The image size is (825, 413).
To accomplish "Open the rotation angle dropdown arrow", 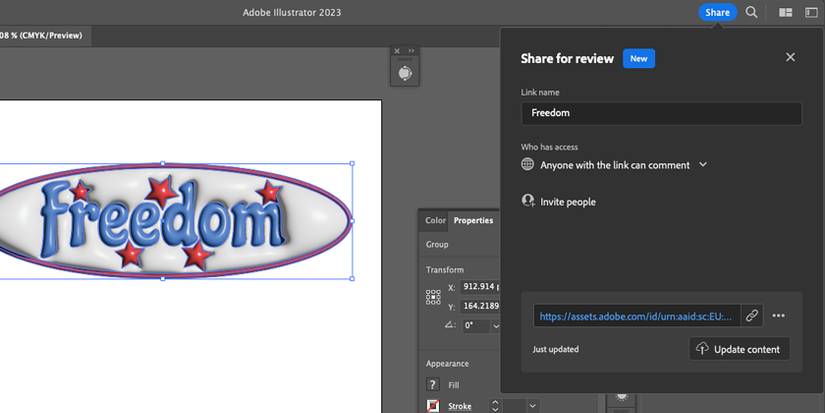I will coord(496,326).
